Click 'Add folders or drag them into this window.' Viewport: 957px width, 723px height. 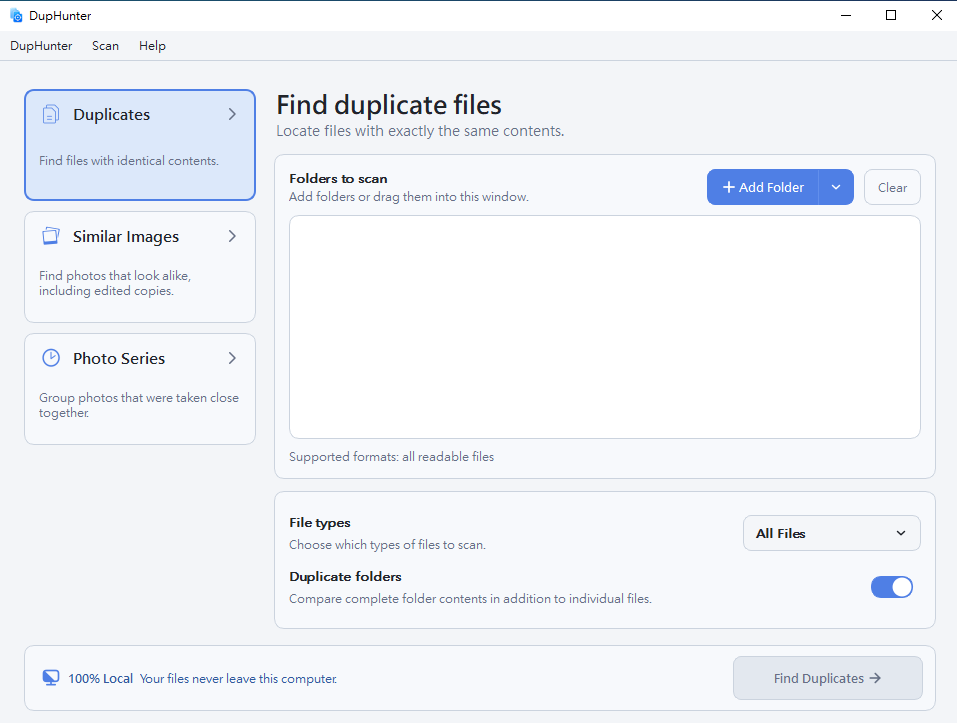point(409,197)
